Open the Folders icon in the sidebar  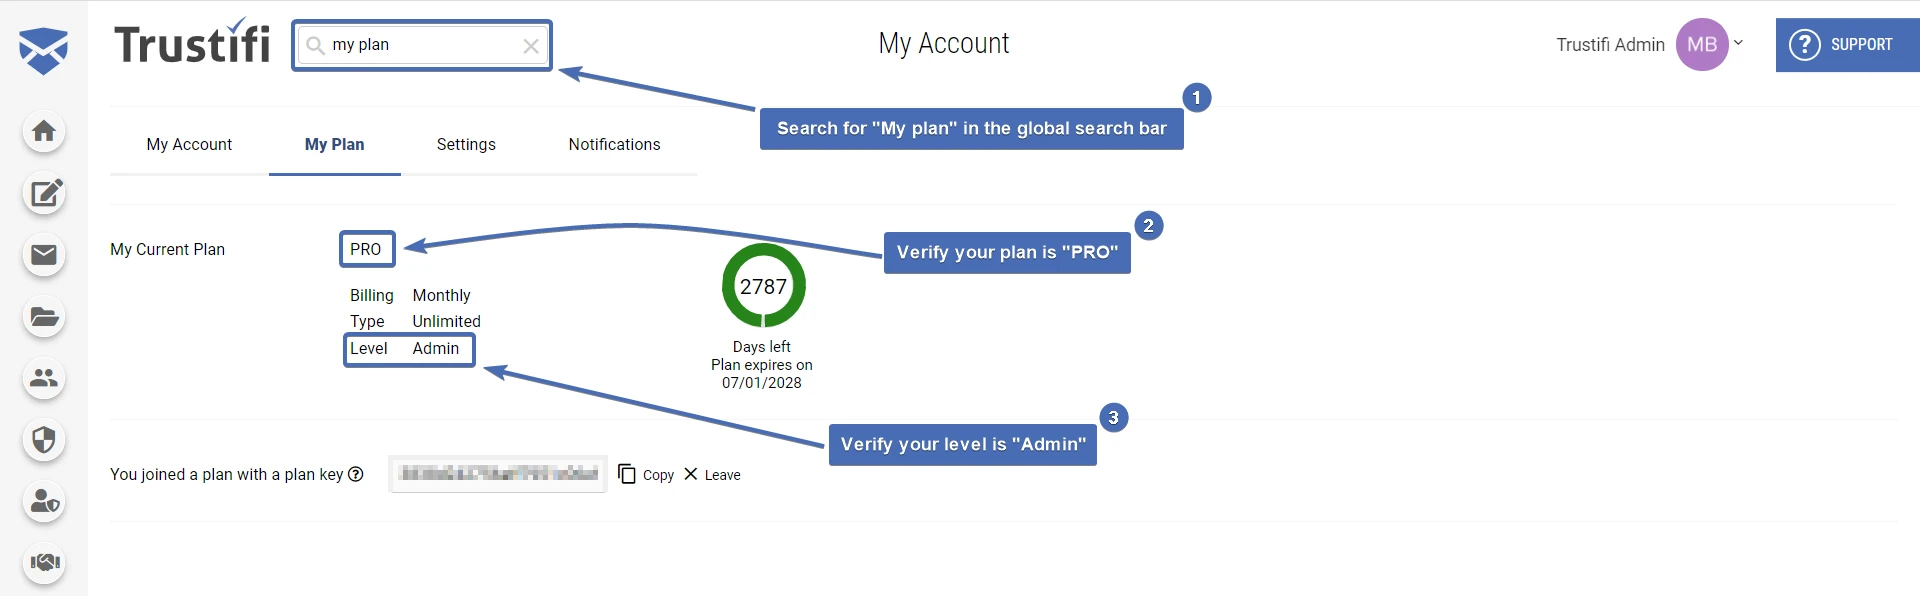[x=43, y=317]
